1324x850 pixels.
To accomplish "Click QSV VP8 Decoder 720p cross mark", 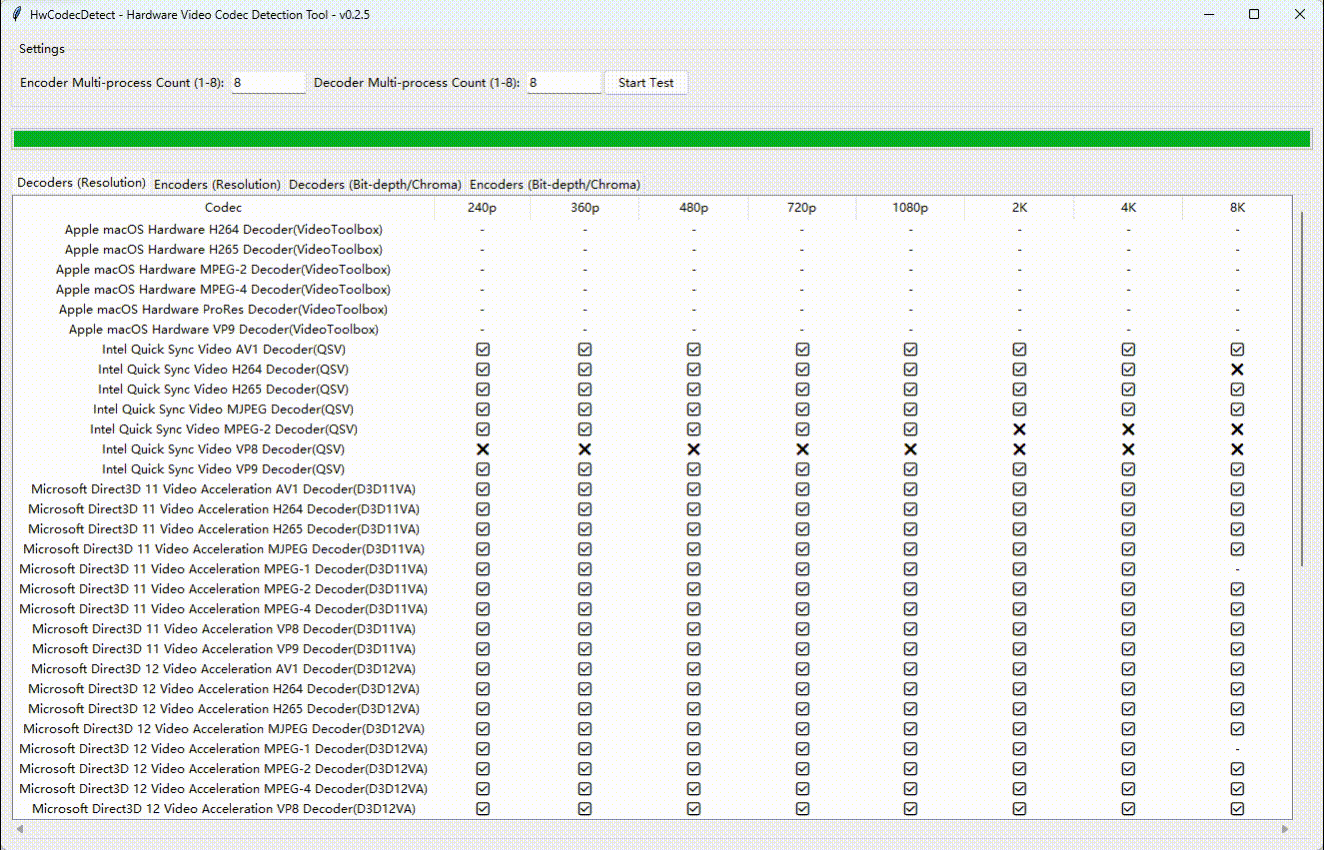I will click(802, 450).
